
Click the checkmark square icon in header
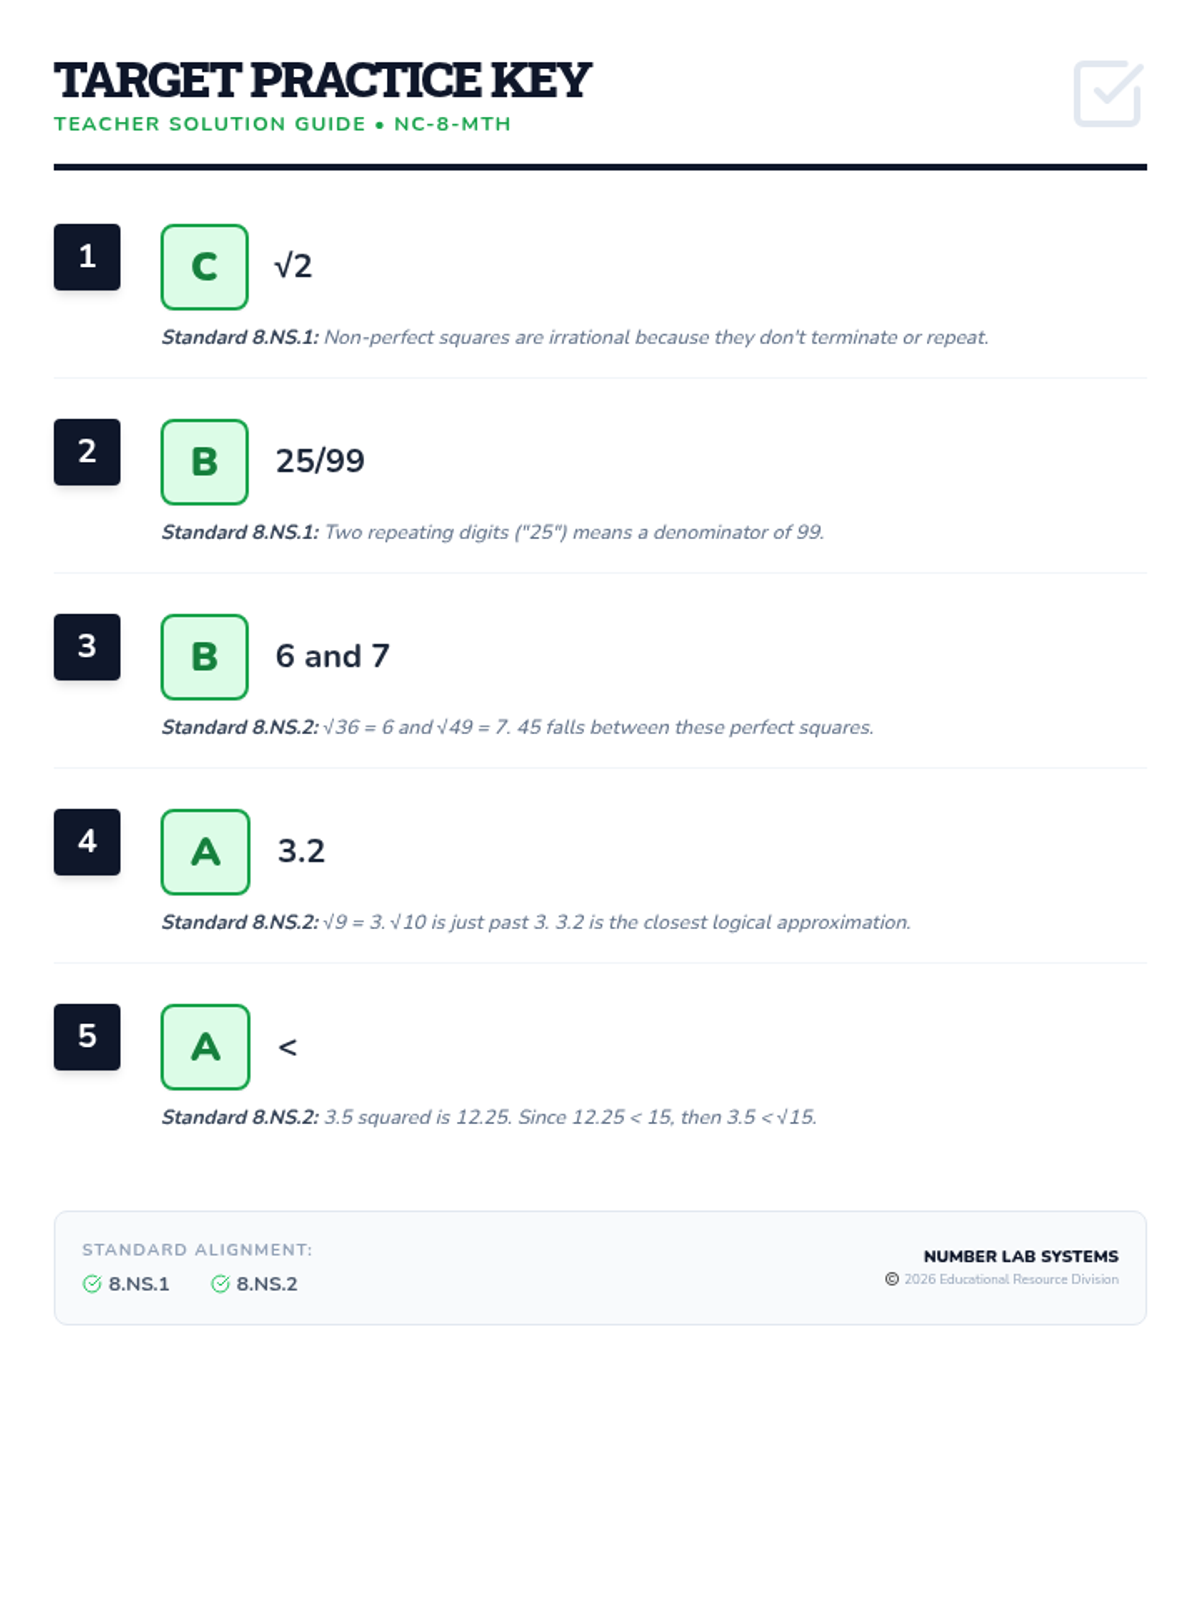(1108, 94)
